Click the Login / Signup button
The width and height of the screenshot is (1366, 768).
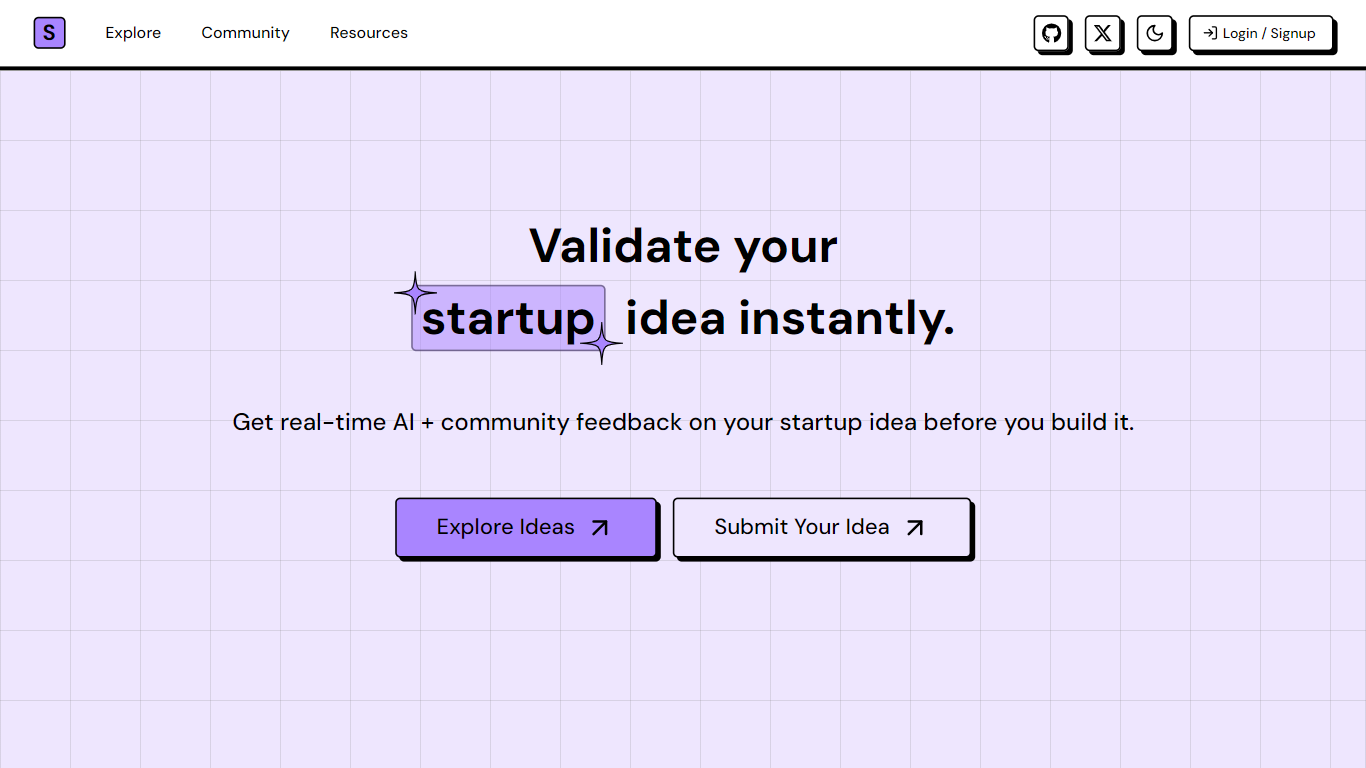point(1261,33)
